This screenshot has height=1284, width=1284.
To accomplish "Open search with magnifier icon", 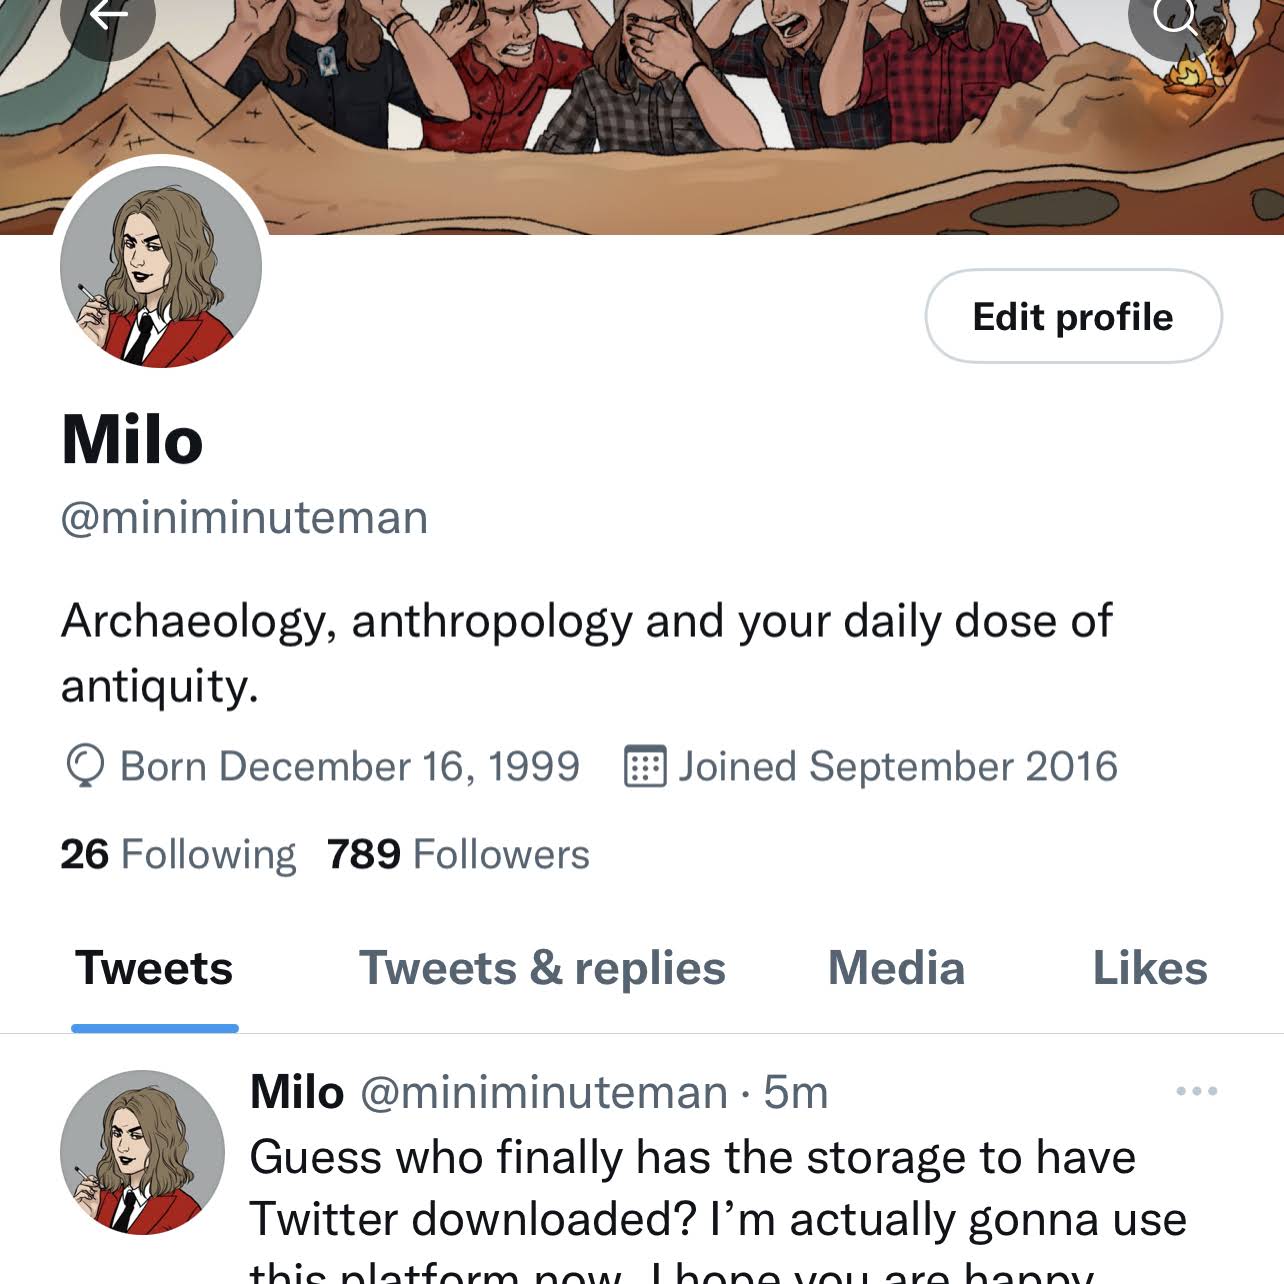I will point(1176,16).
